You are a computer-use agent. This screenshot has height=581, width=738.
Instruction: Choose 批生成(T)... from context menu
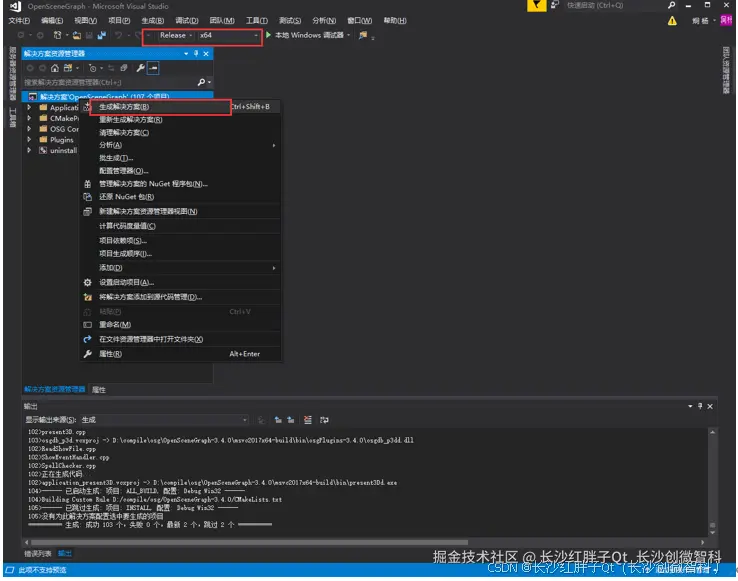(x=181, y=158)
